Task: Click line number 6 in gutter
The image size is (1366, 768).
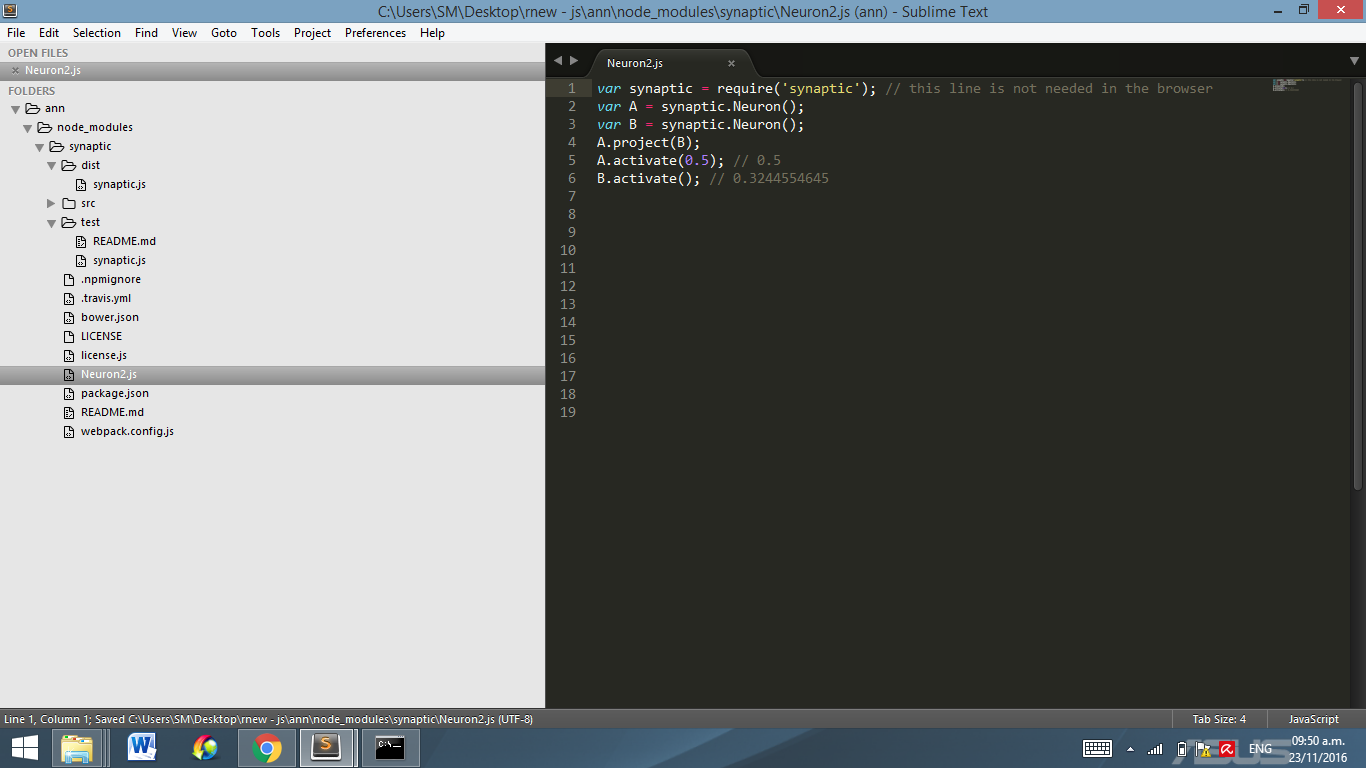Action: 572,178
